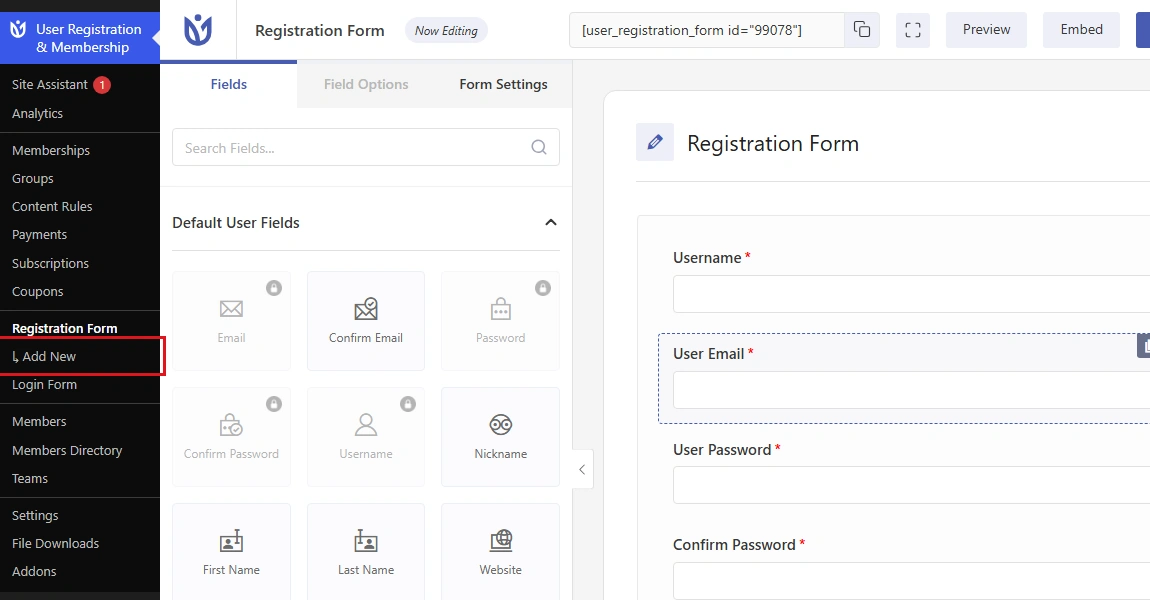Open Subscriptions in sidebar

[50, 263]
